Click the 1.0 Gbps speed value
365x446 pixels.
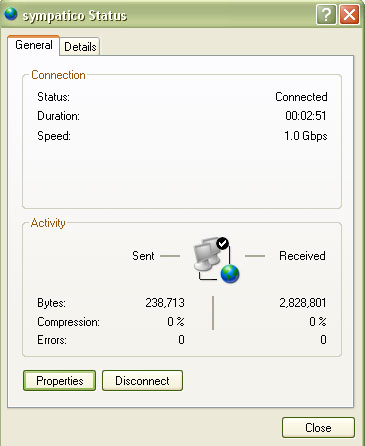306,136
